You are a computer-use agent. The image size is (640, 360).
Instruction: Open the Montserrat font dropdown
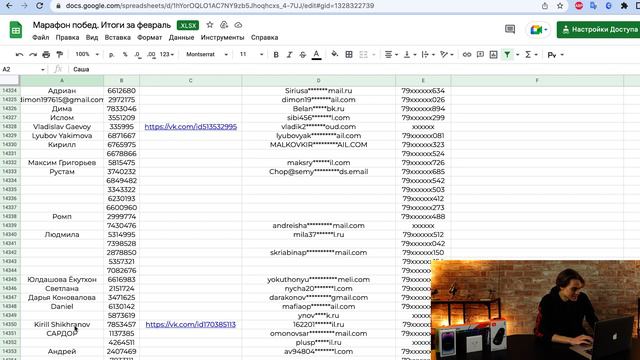tap(207, 54)
